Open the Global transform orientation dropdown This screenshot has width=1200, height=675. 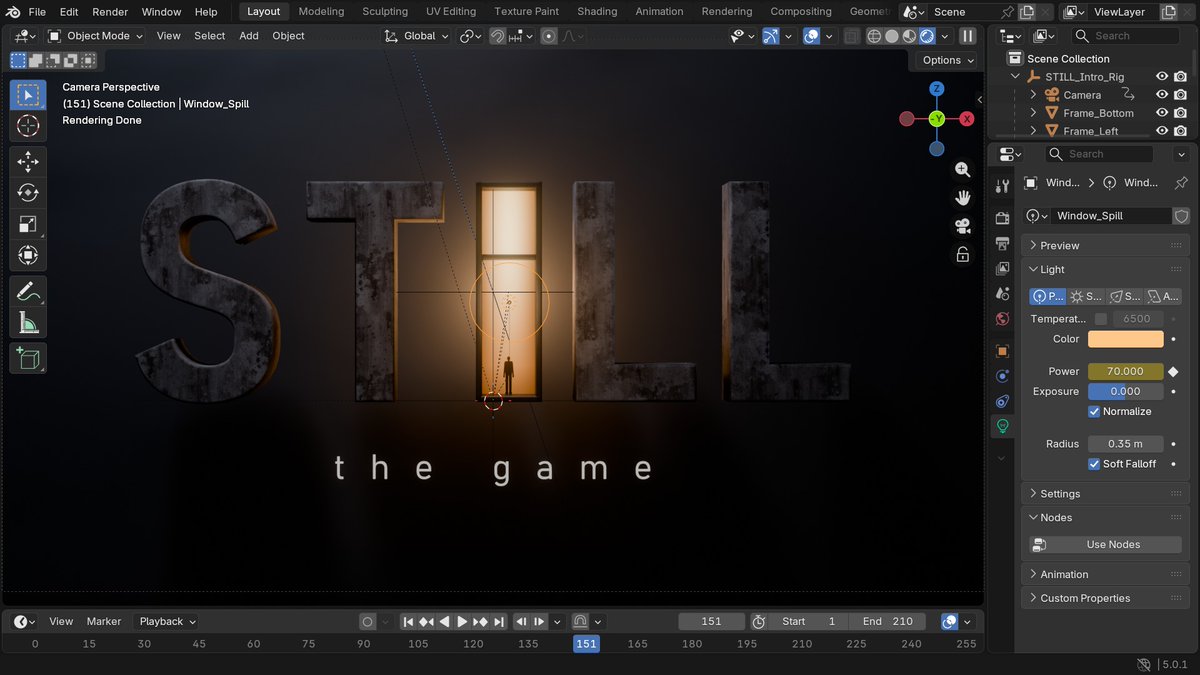(417, 36)
